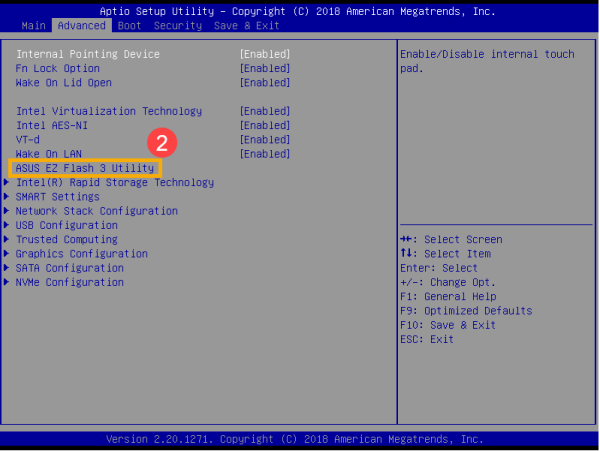Viewport: 600px width, 451px height.
Task: Select Wake On LAN setting
Action: (49, 154)
